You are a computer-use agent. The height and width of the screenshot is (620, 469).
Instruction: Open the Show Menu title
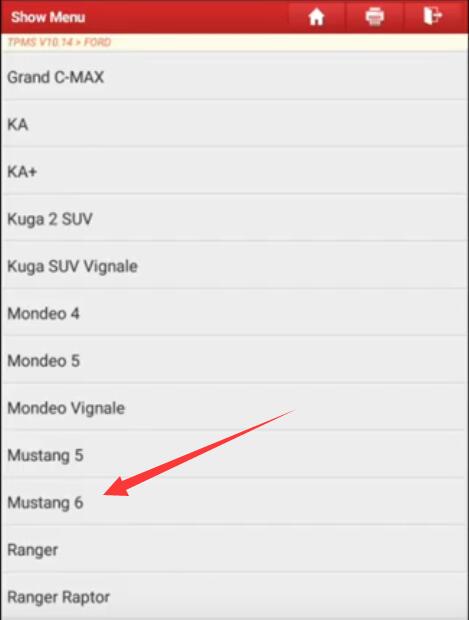[x=48, y=17]
